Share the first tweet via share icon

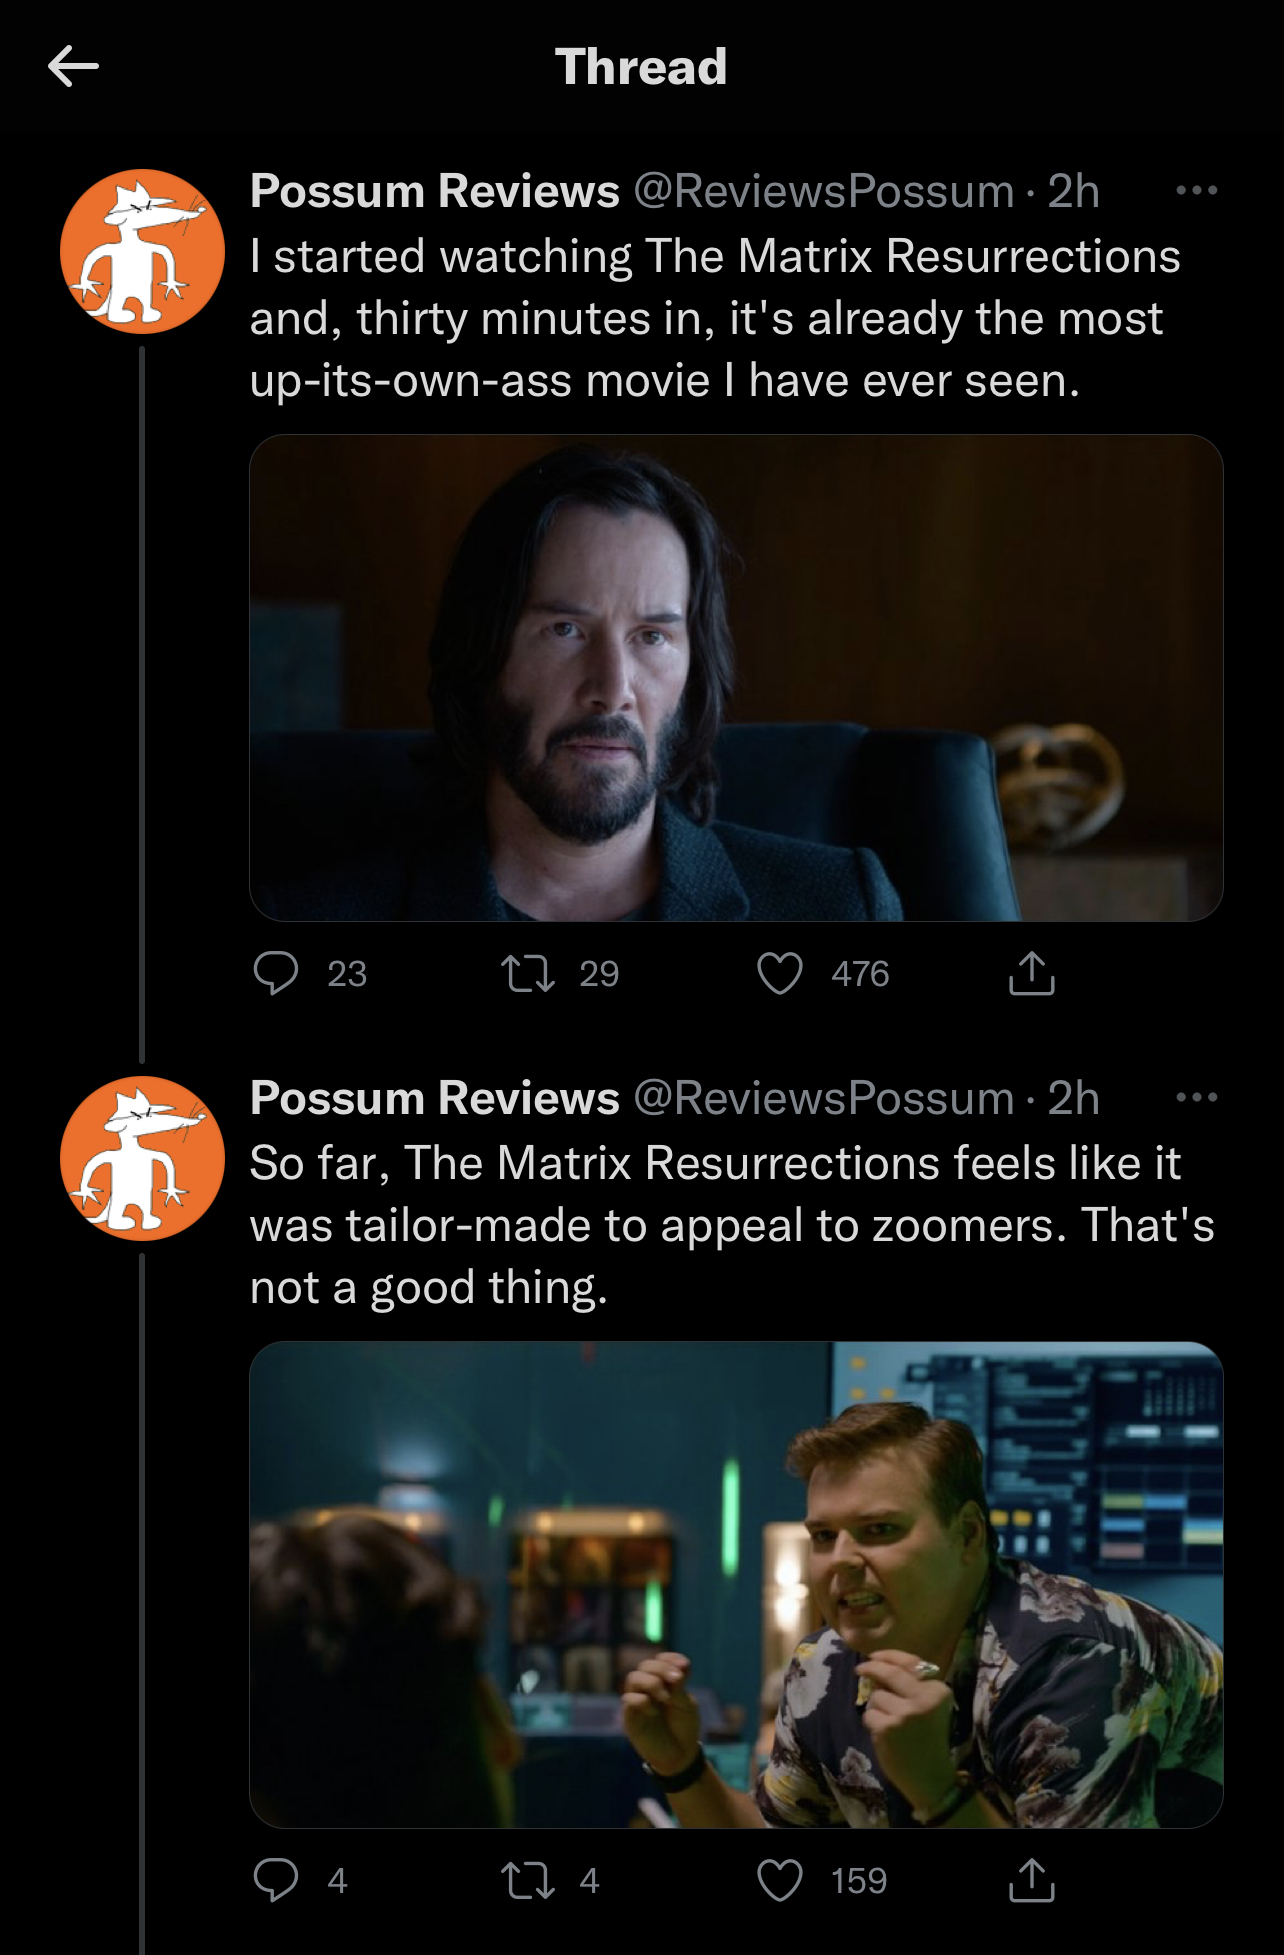coord(1032,973)
